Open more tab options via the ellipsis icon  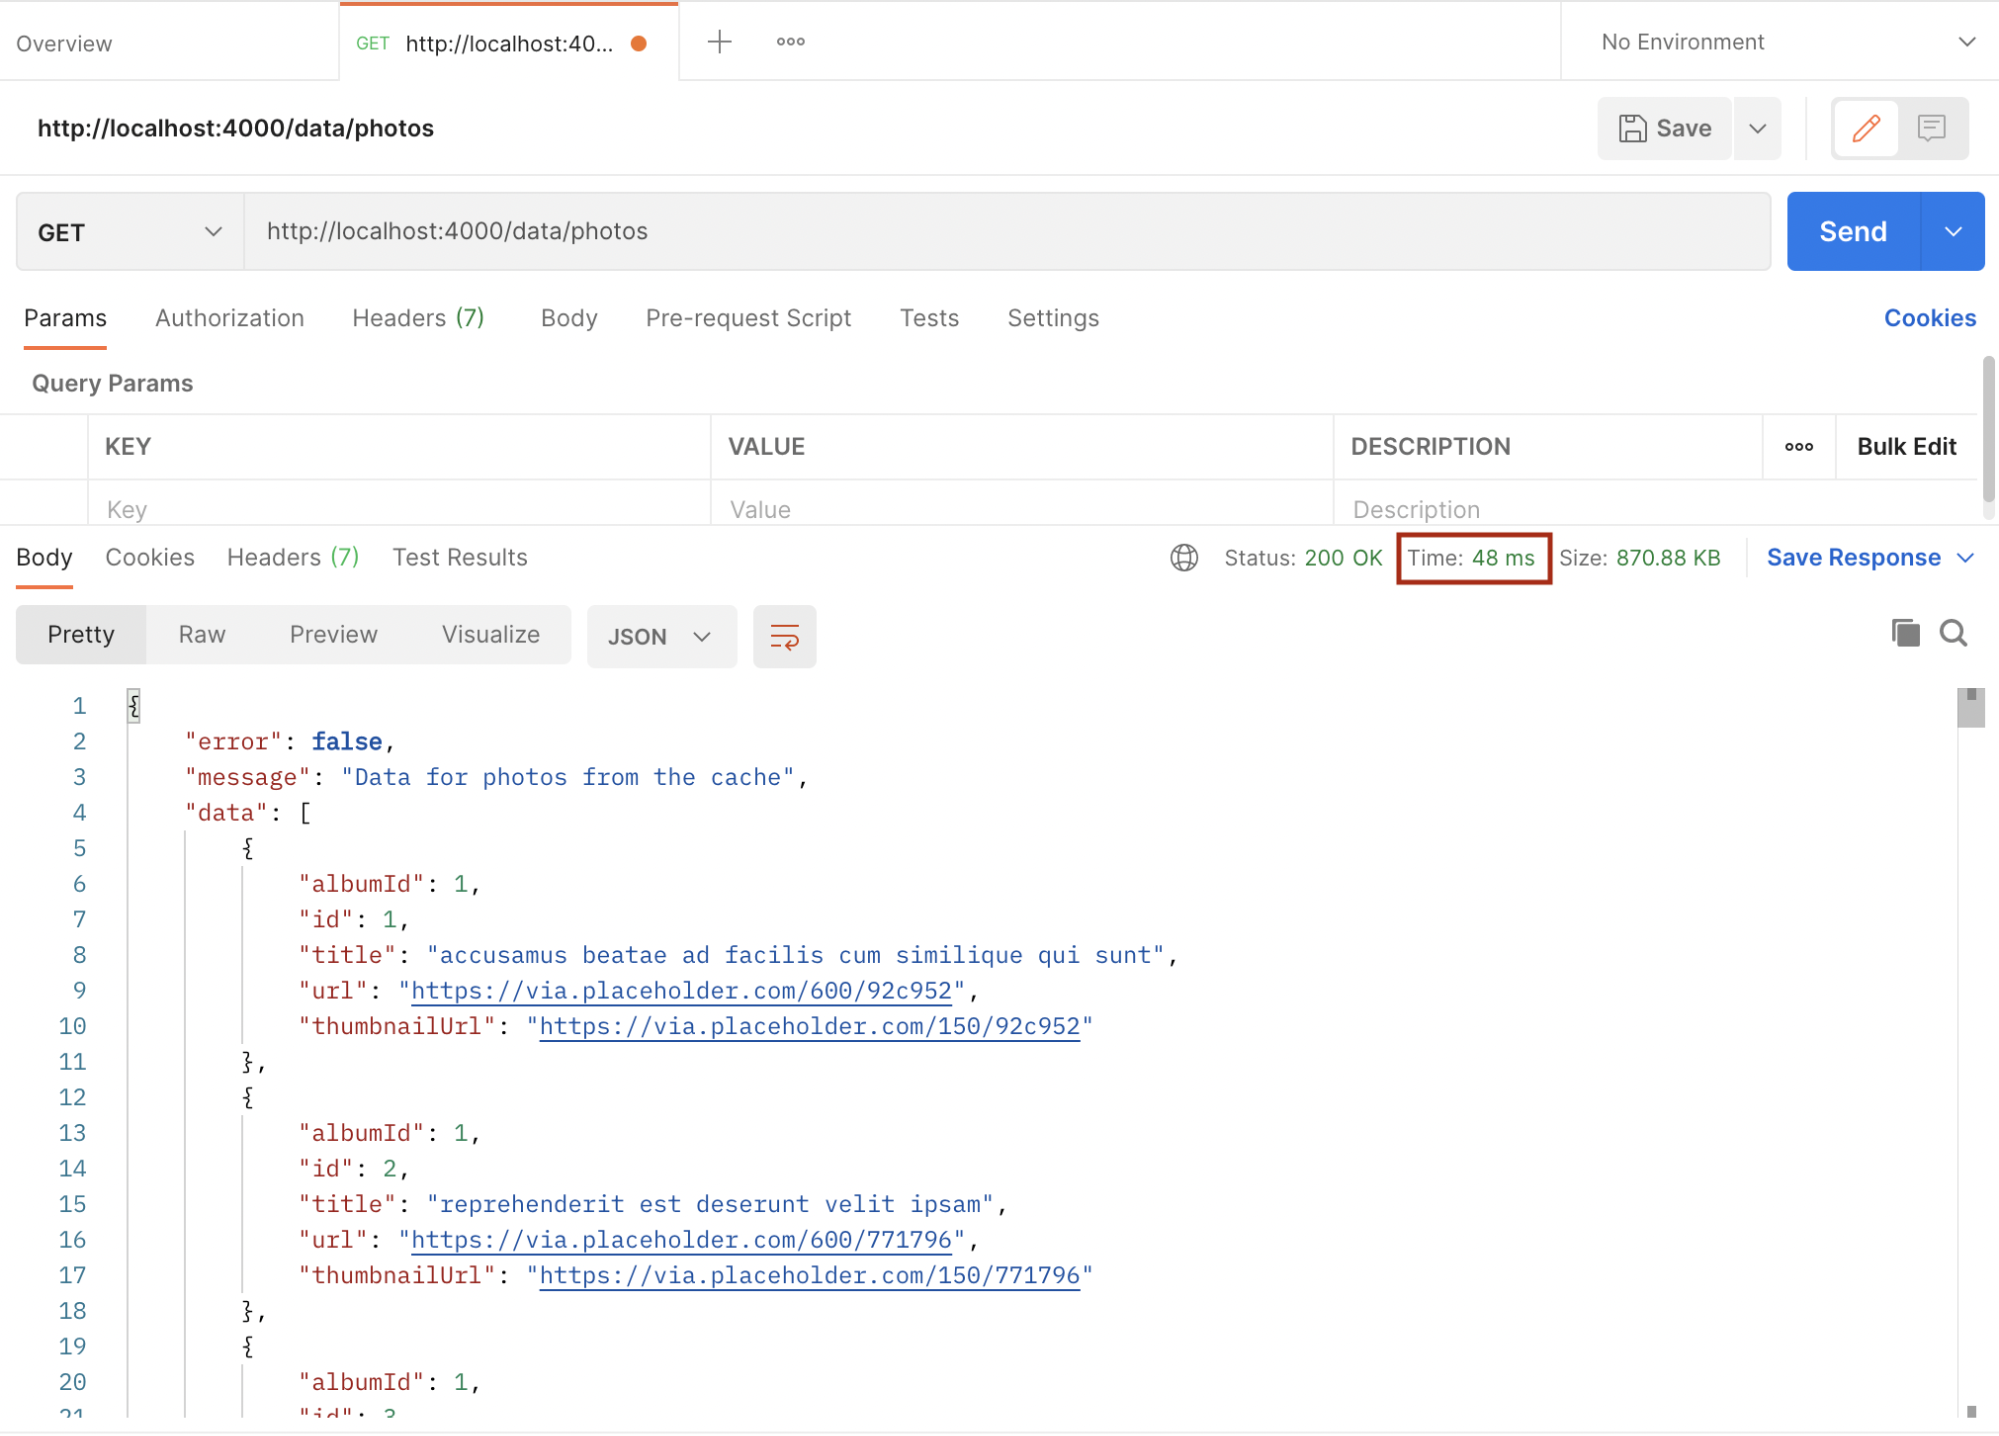point(790,41)
